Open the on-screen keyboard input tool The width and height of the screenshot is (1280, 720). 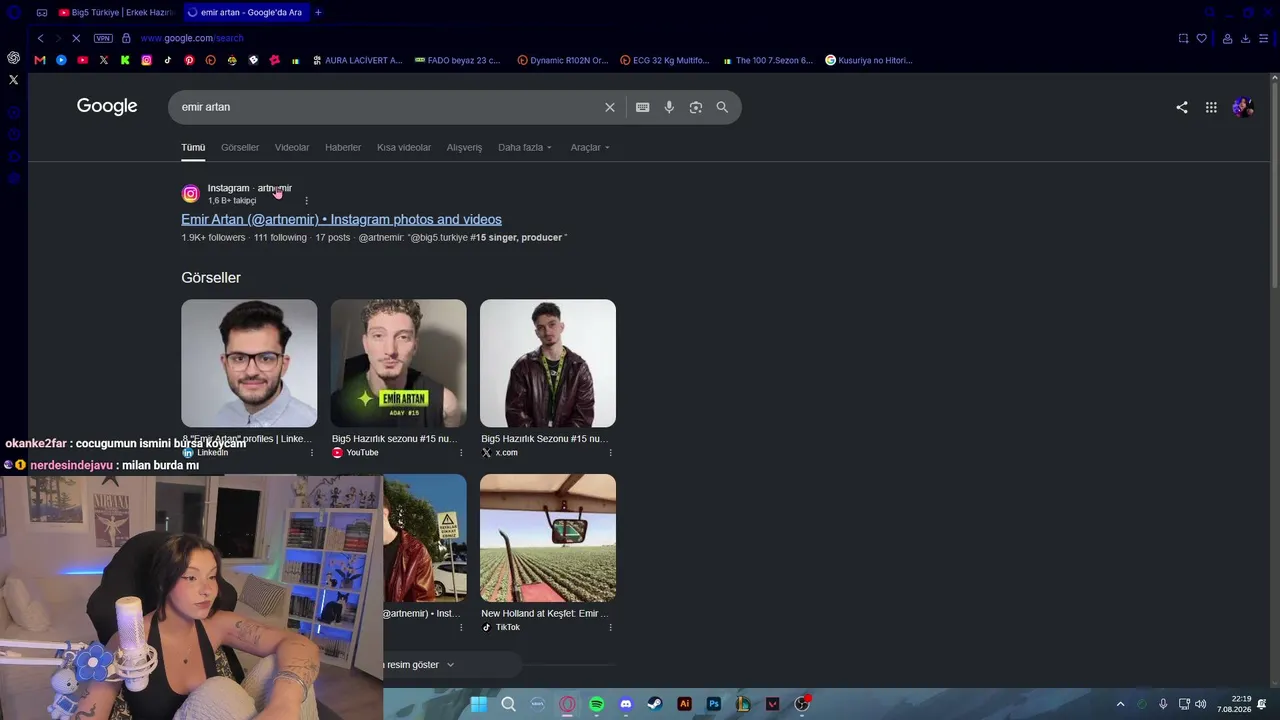point(643,107)
